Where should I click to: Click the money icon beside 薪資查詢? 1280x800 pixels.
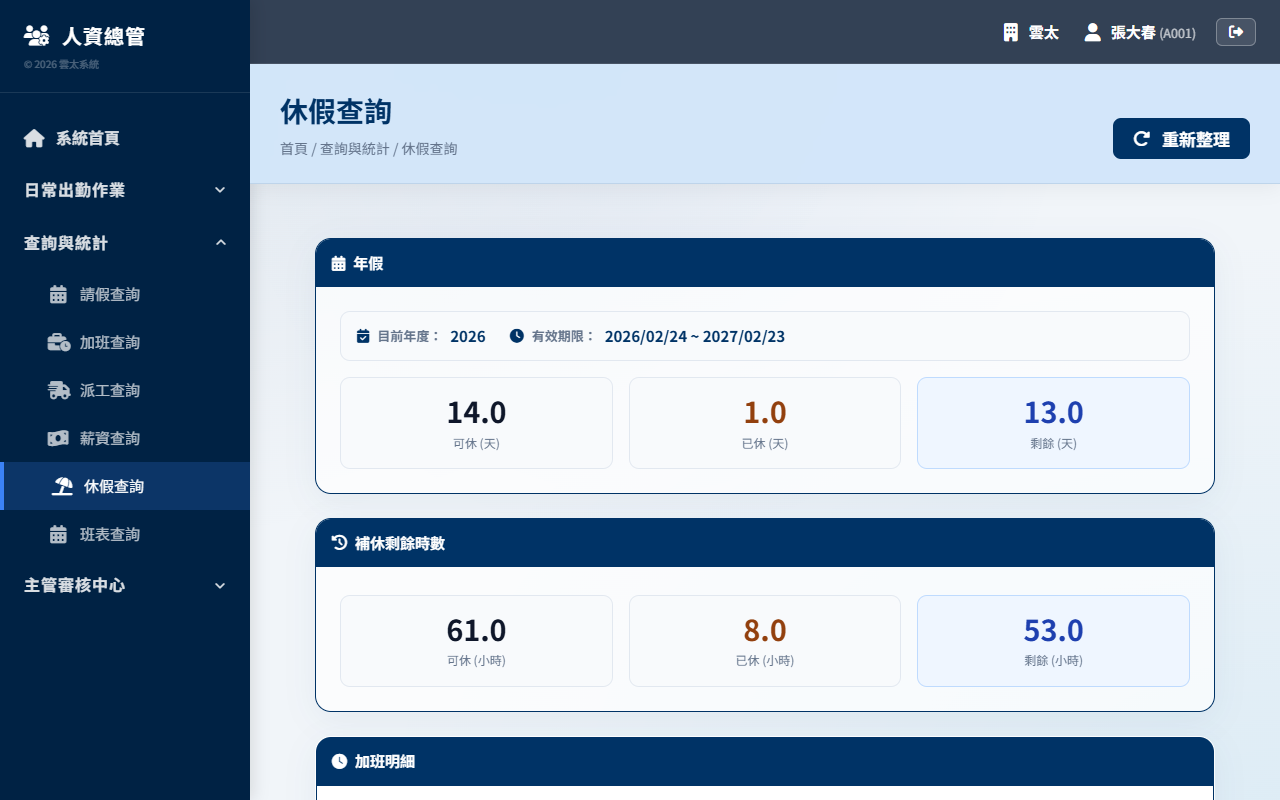(x=58, y=438)
